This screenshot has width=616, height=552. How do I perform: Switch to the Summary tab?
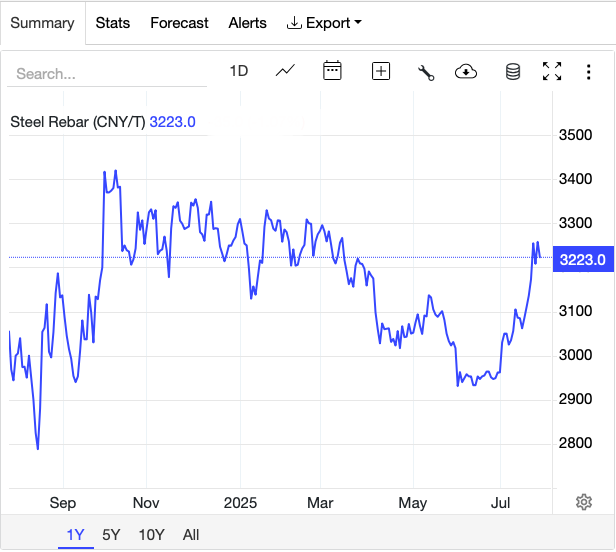coord(43,23)
